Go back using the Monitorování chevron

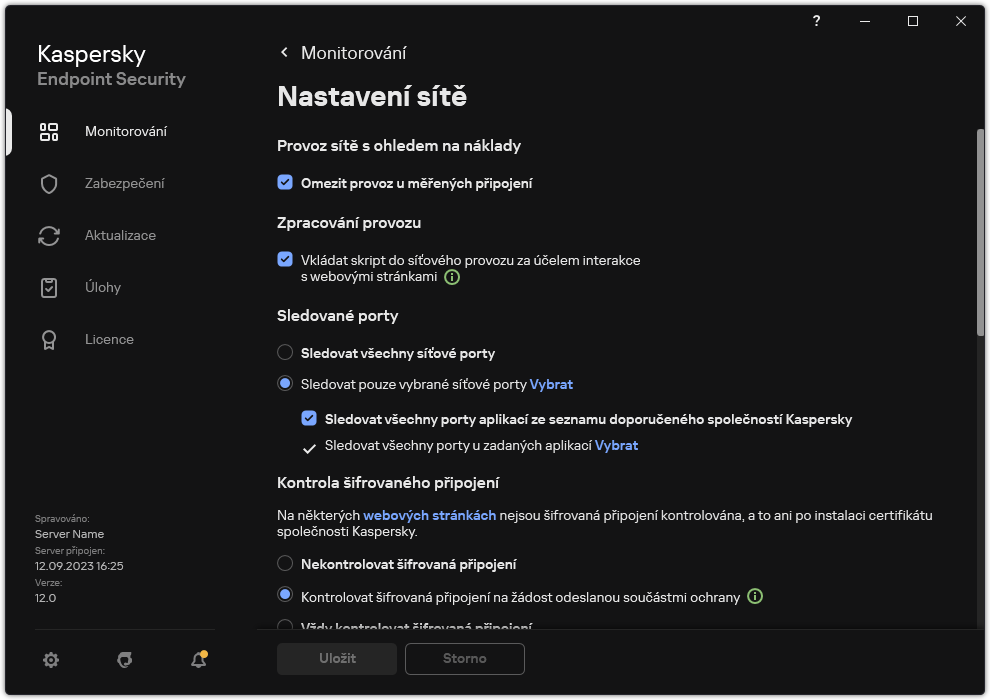pyautogui.click(x=285, y=53)
